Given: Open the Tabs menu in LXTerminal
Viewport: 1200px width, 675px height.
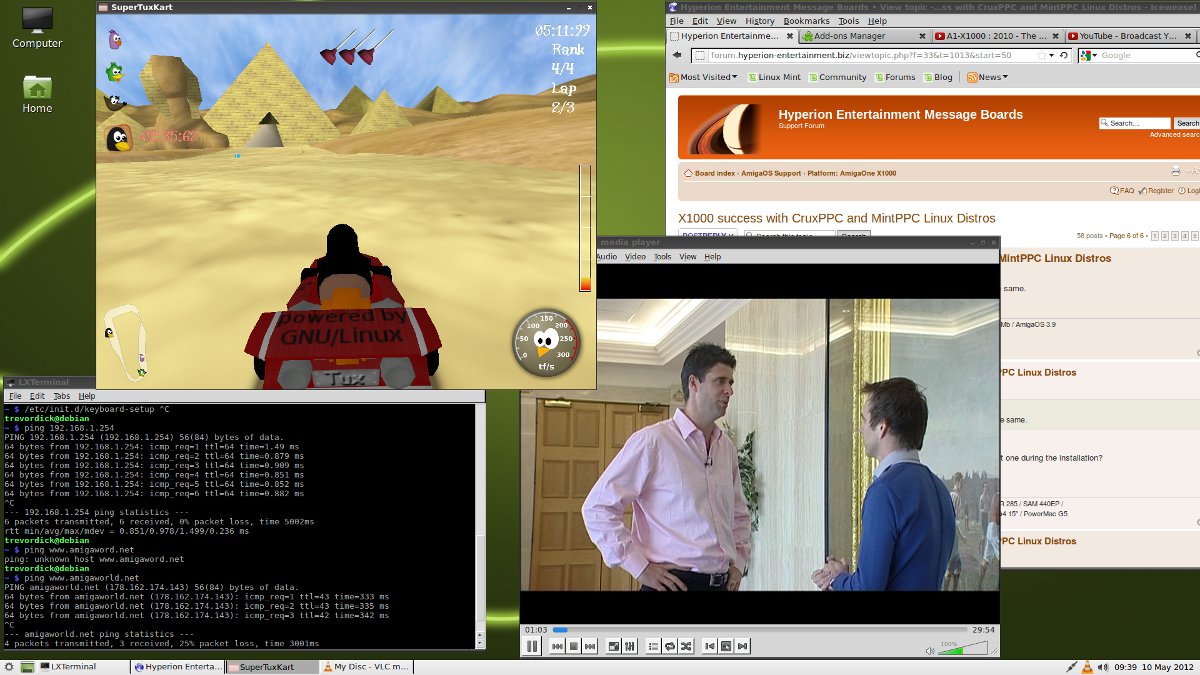Looking at the screenshot, I should click(x=61, y=396).
